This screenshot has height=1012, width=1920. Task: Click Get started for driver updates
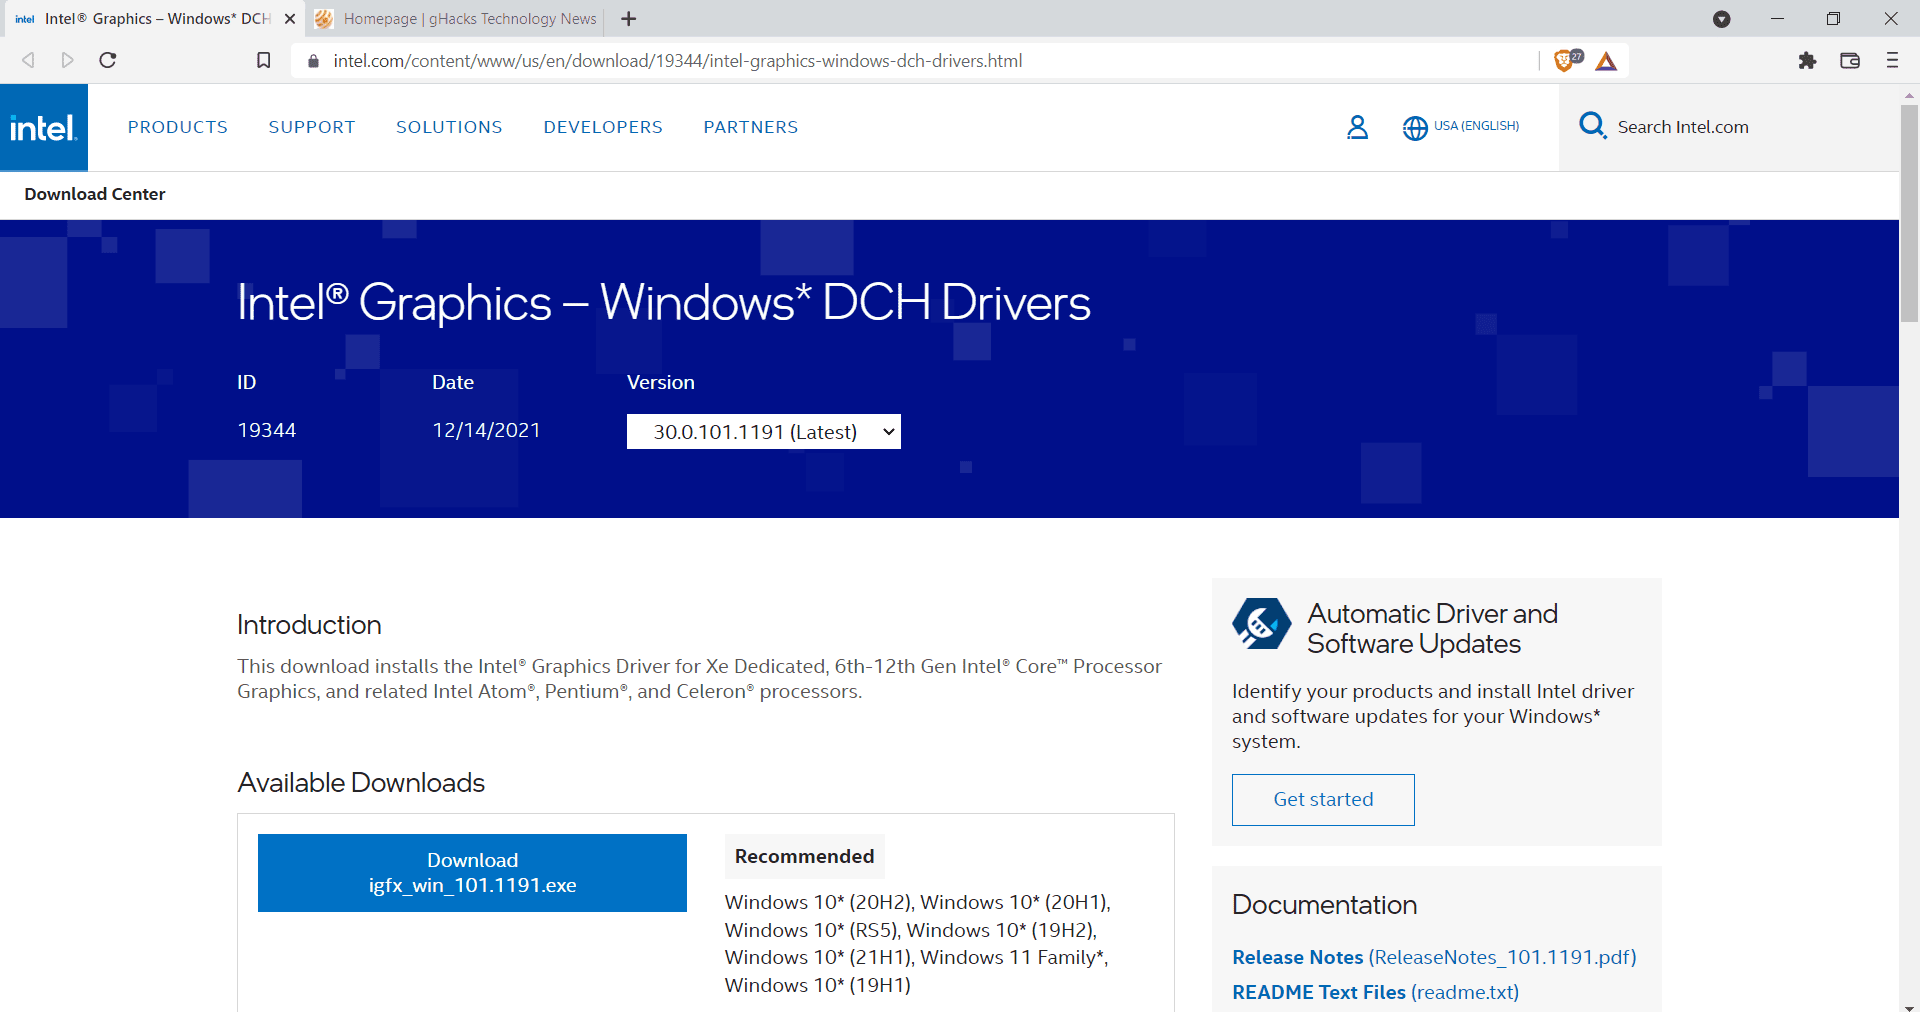click(1322, 799)
